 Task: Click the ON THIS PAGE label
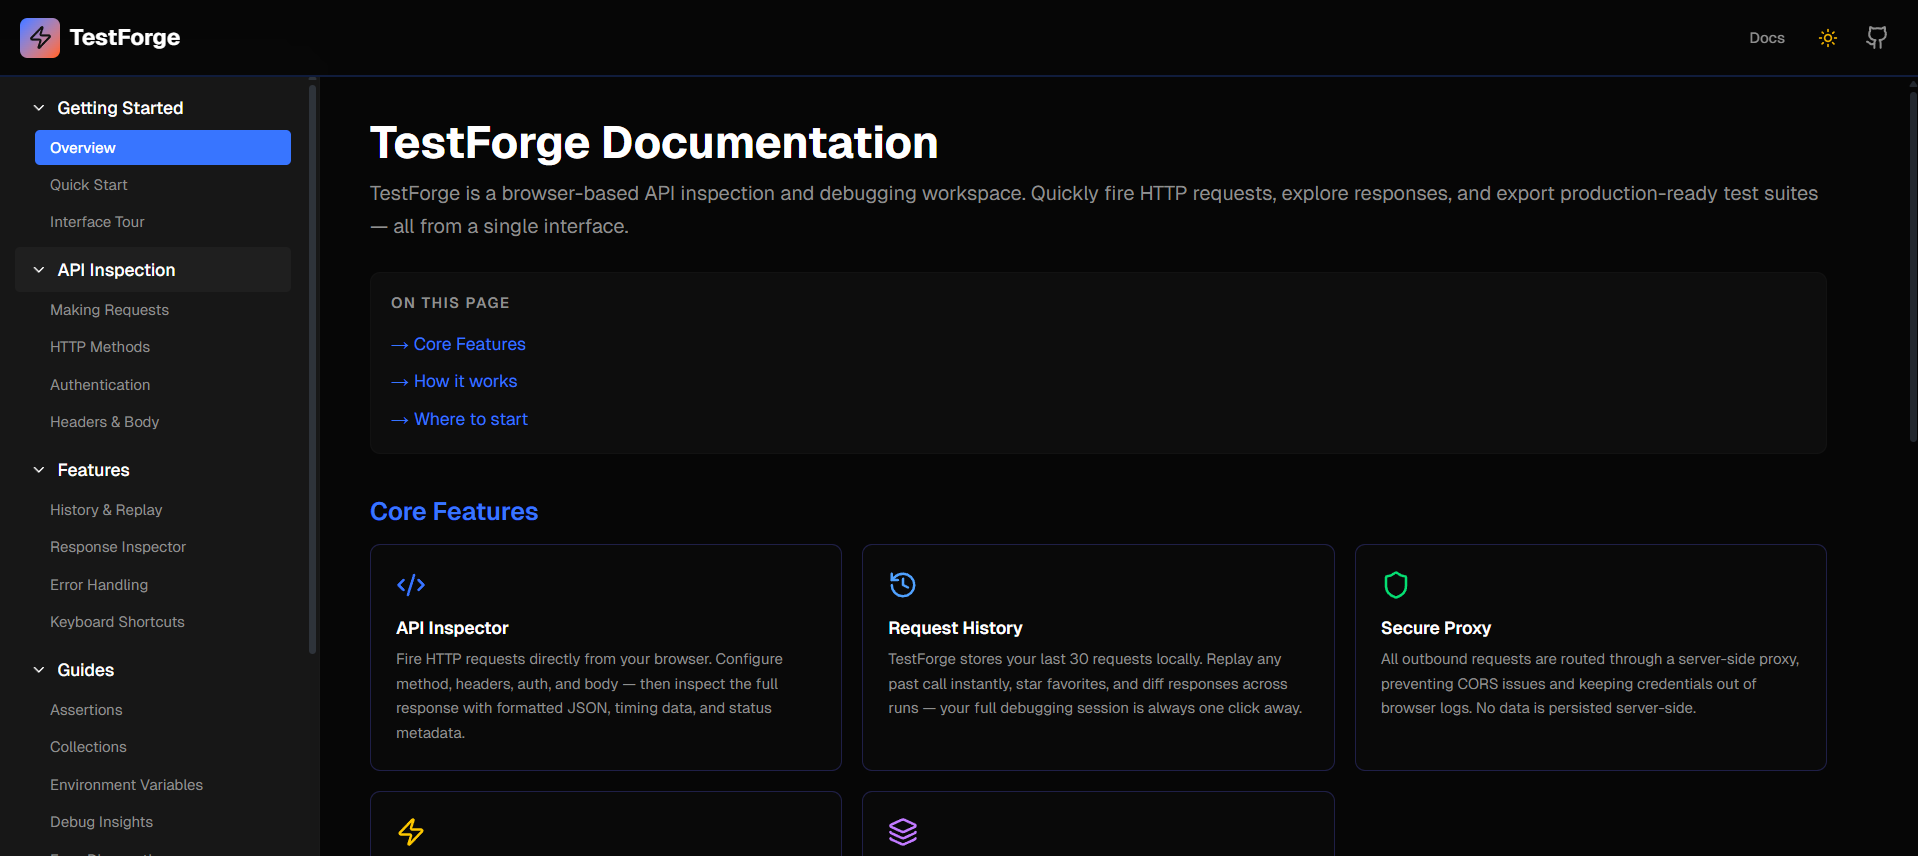point(450,303)
